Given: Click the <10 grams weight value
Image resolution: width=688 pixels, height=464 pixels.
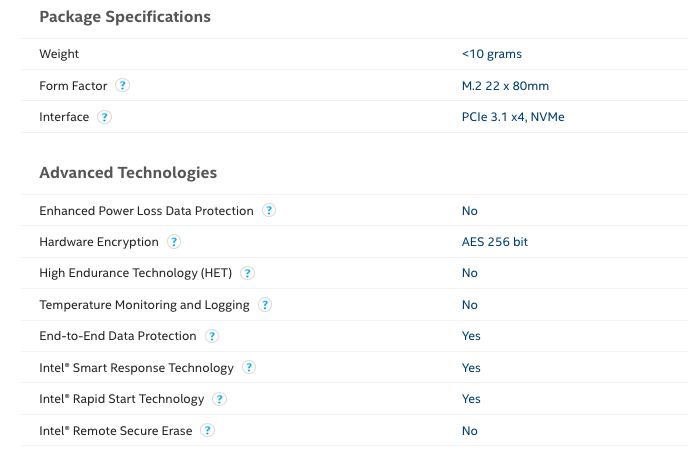Looking at the screenshot, I should point(491,54).
